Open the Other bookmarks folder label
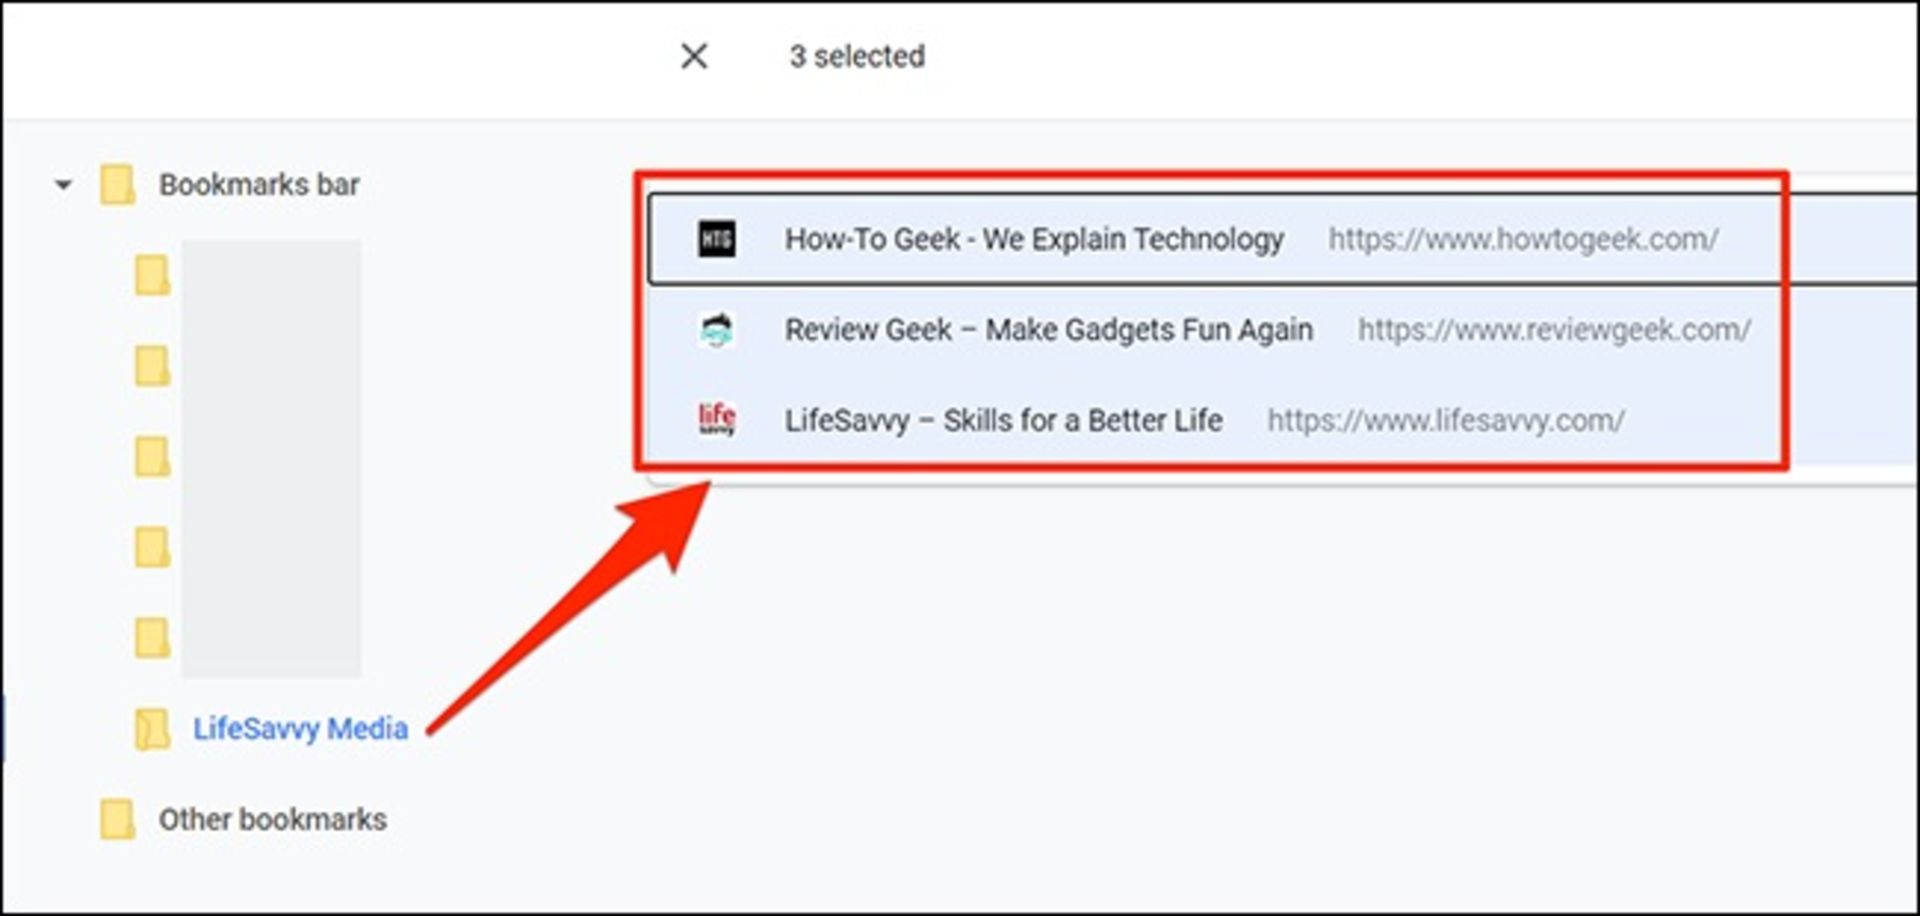The image size is (1920, 916). (x=272, y=819)
